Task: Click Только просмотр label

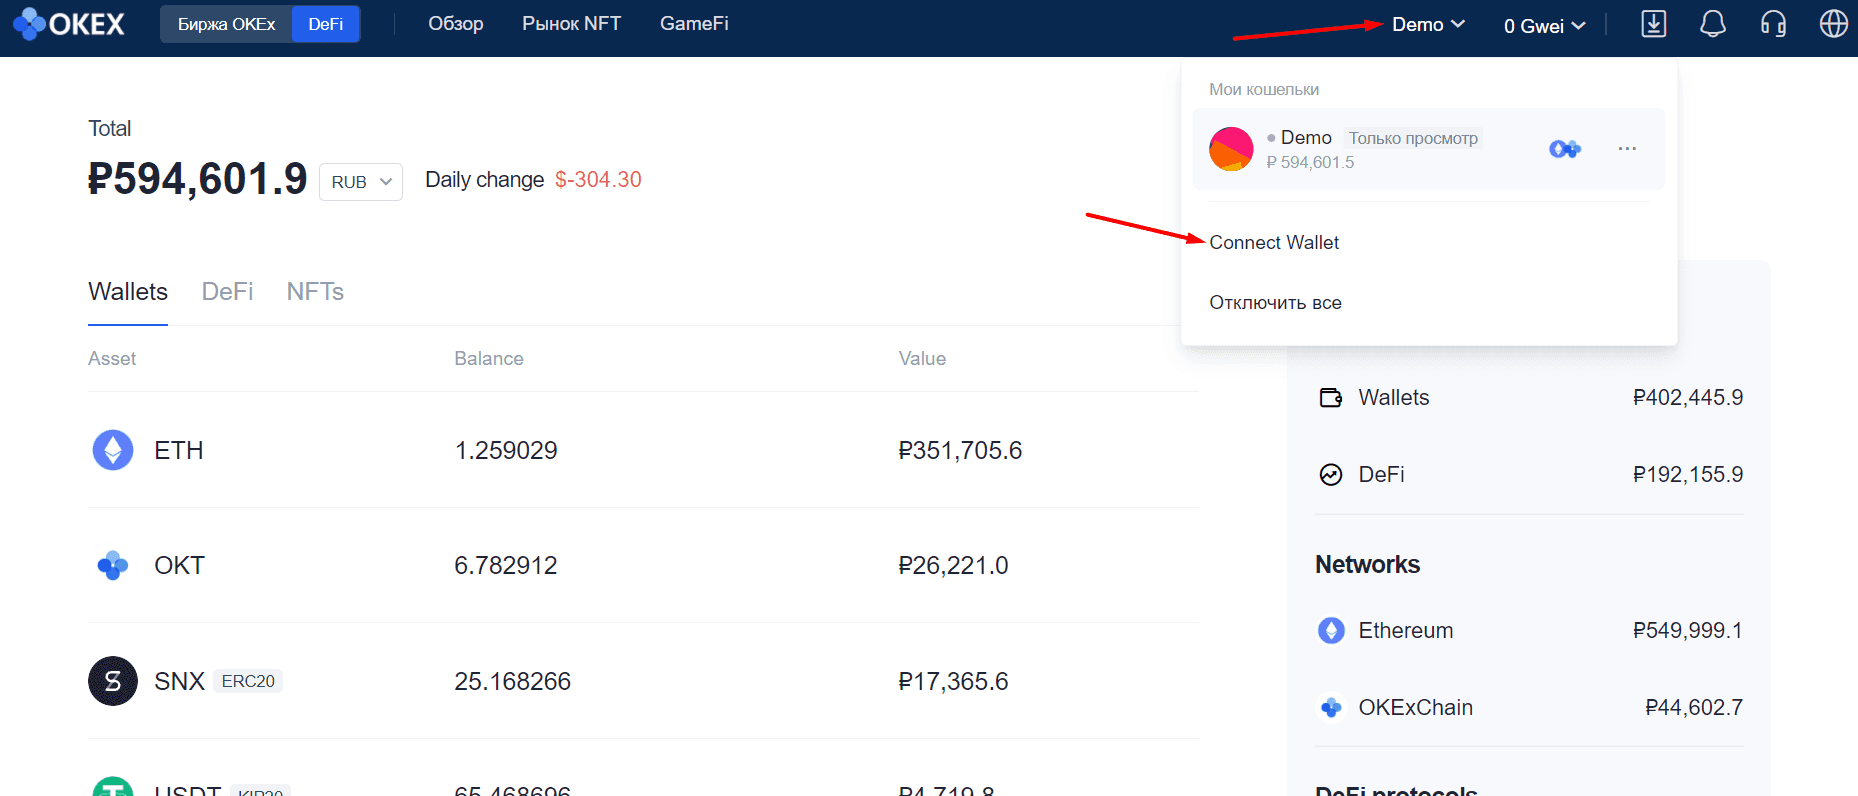Action: click(1413, 138)
